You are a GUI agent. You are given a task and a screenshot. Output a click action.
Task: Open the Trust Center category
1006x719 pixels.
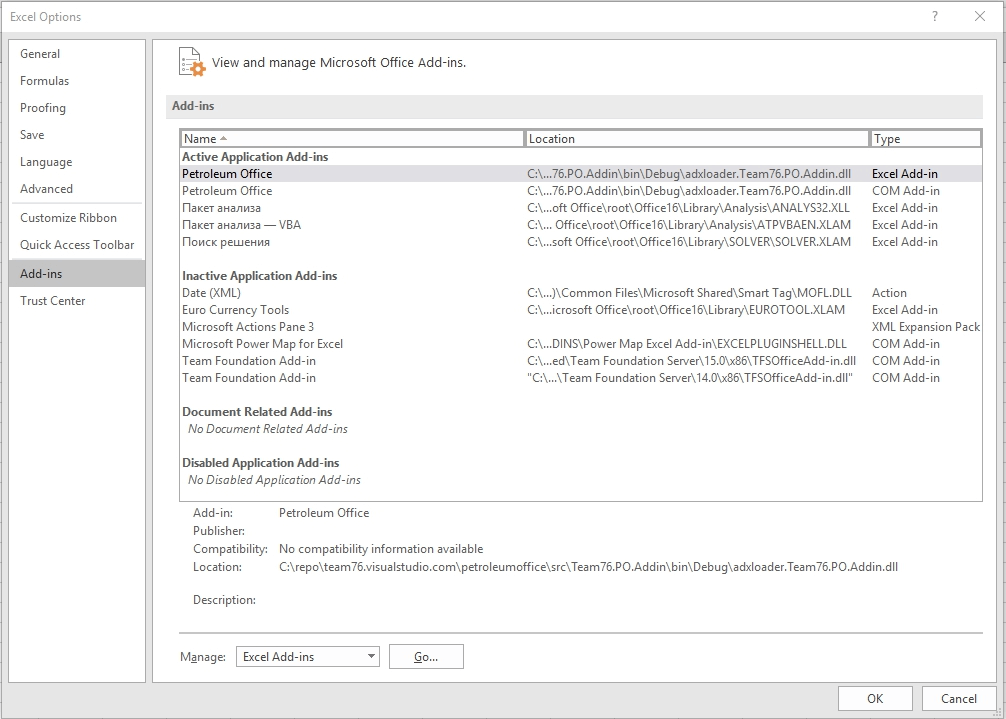coord(53,301)
